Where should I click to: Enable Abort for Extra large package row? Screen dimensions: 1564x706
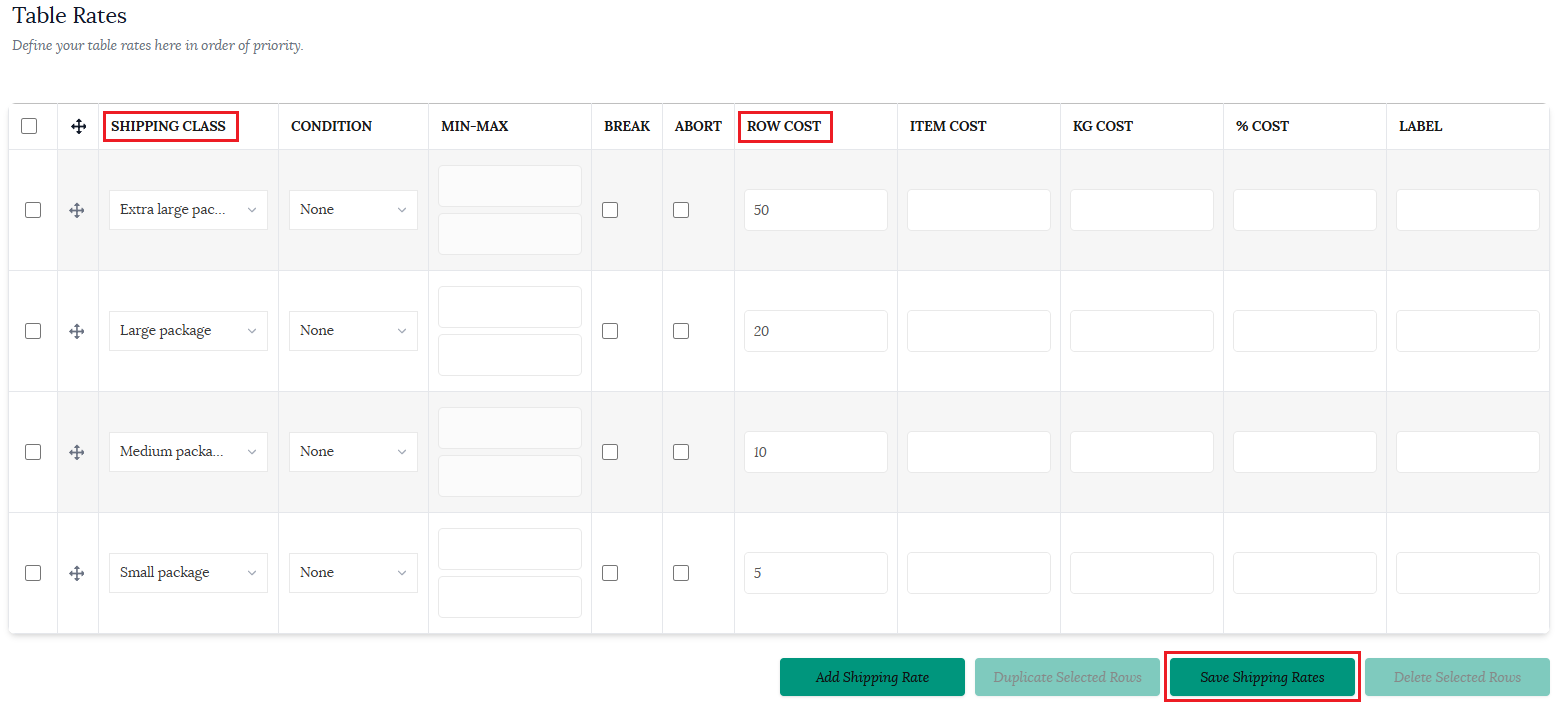click(x=681, y=210)
